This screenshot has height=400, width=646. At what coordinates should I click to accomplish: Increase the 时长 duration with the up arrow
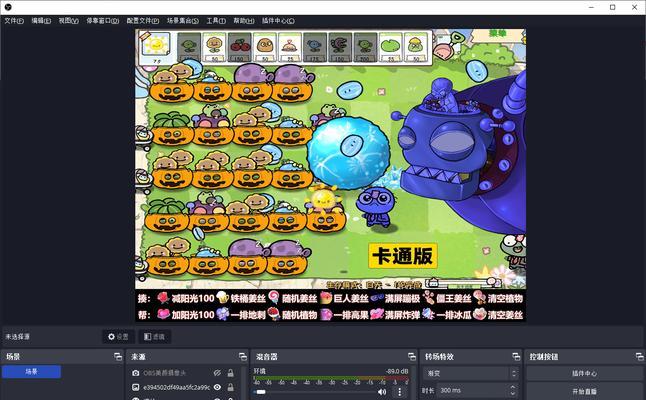[513, 387]
